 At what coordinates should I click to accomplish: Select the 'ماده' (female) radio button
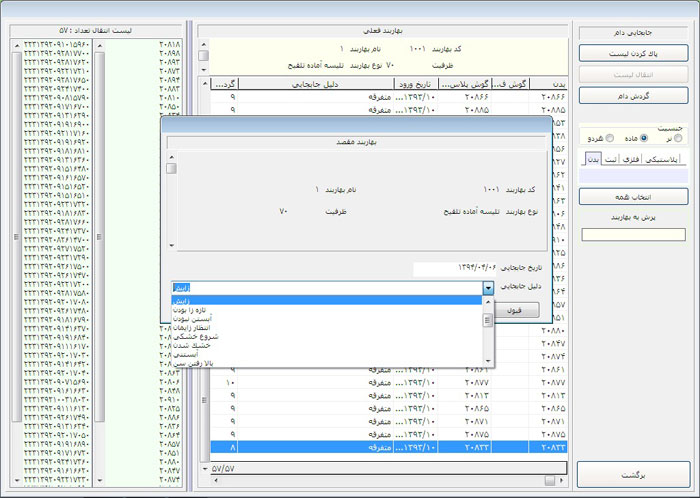point(644,138)
